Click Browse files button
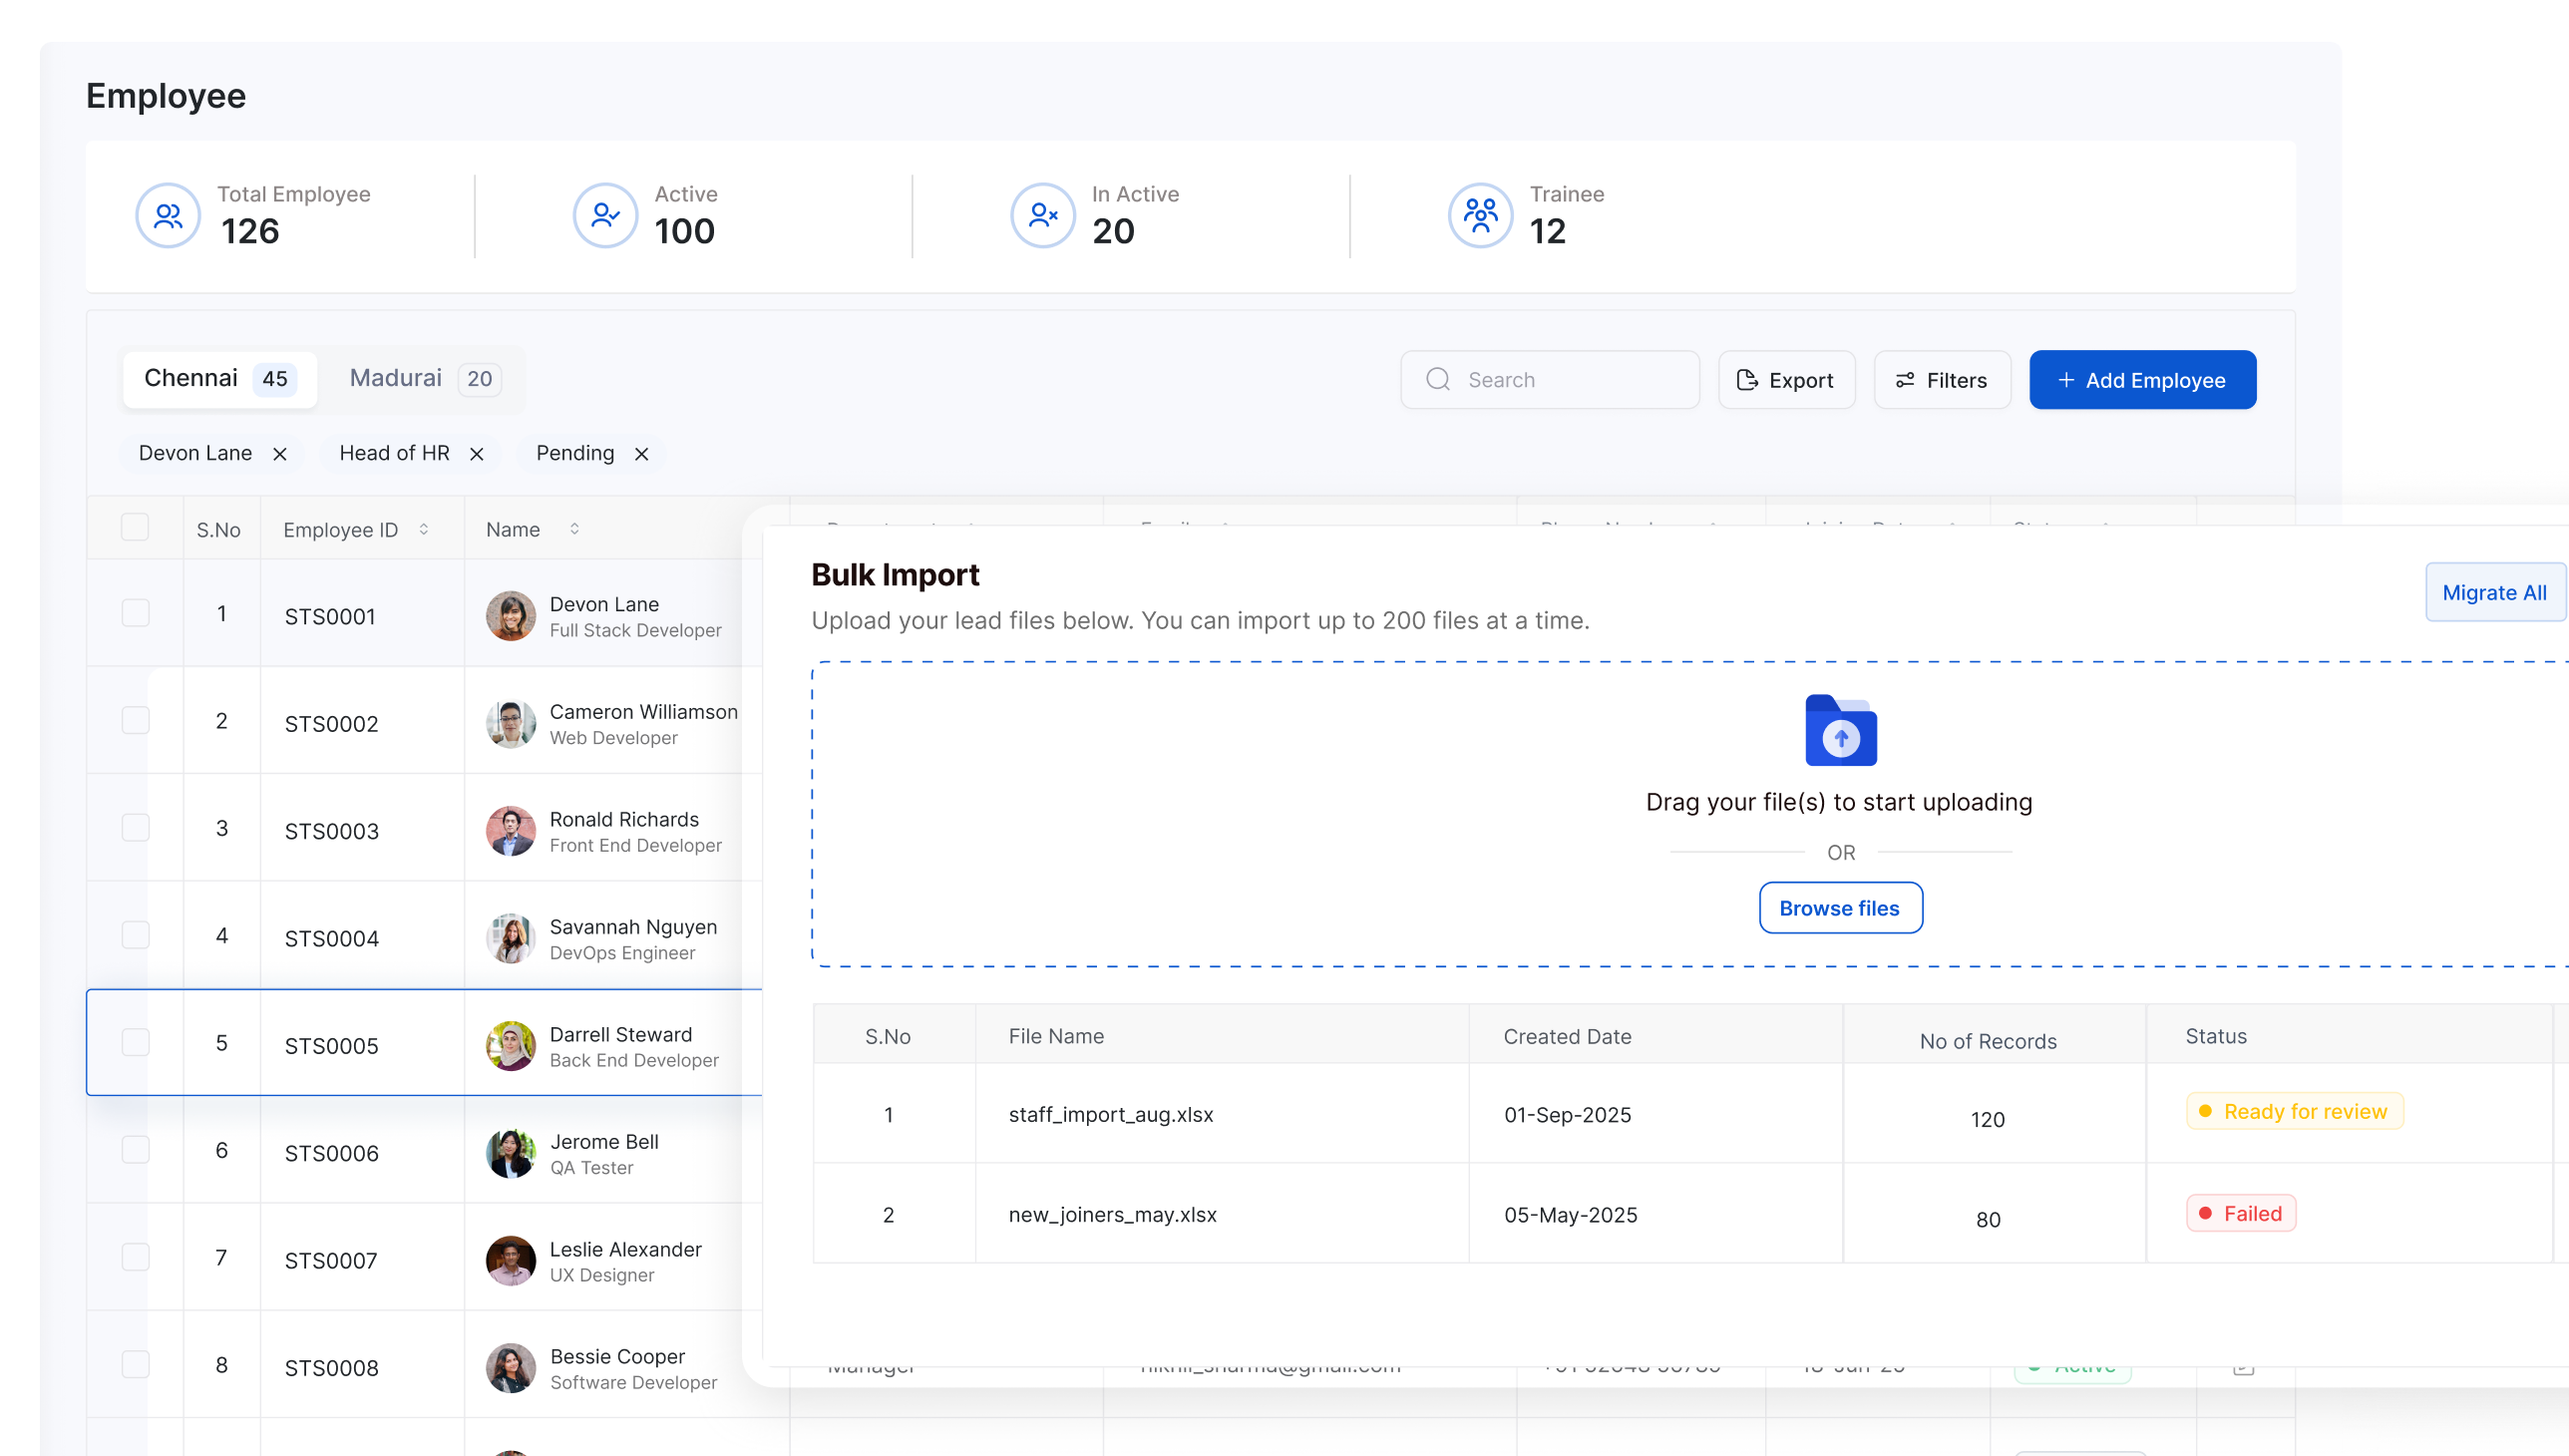This screenshot has width=2569, height=1456. (1840, 908)
